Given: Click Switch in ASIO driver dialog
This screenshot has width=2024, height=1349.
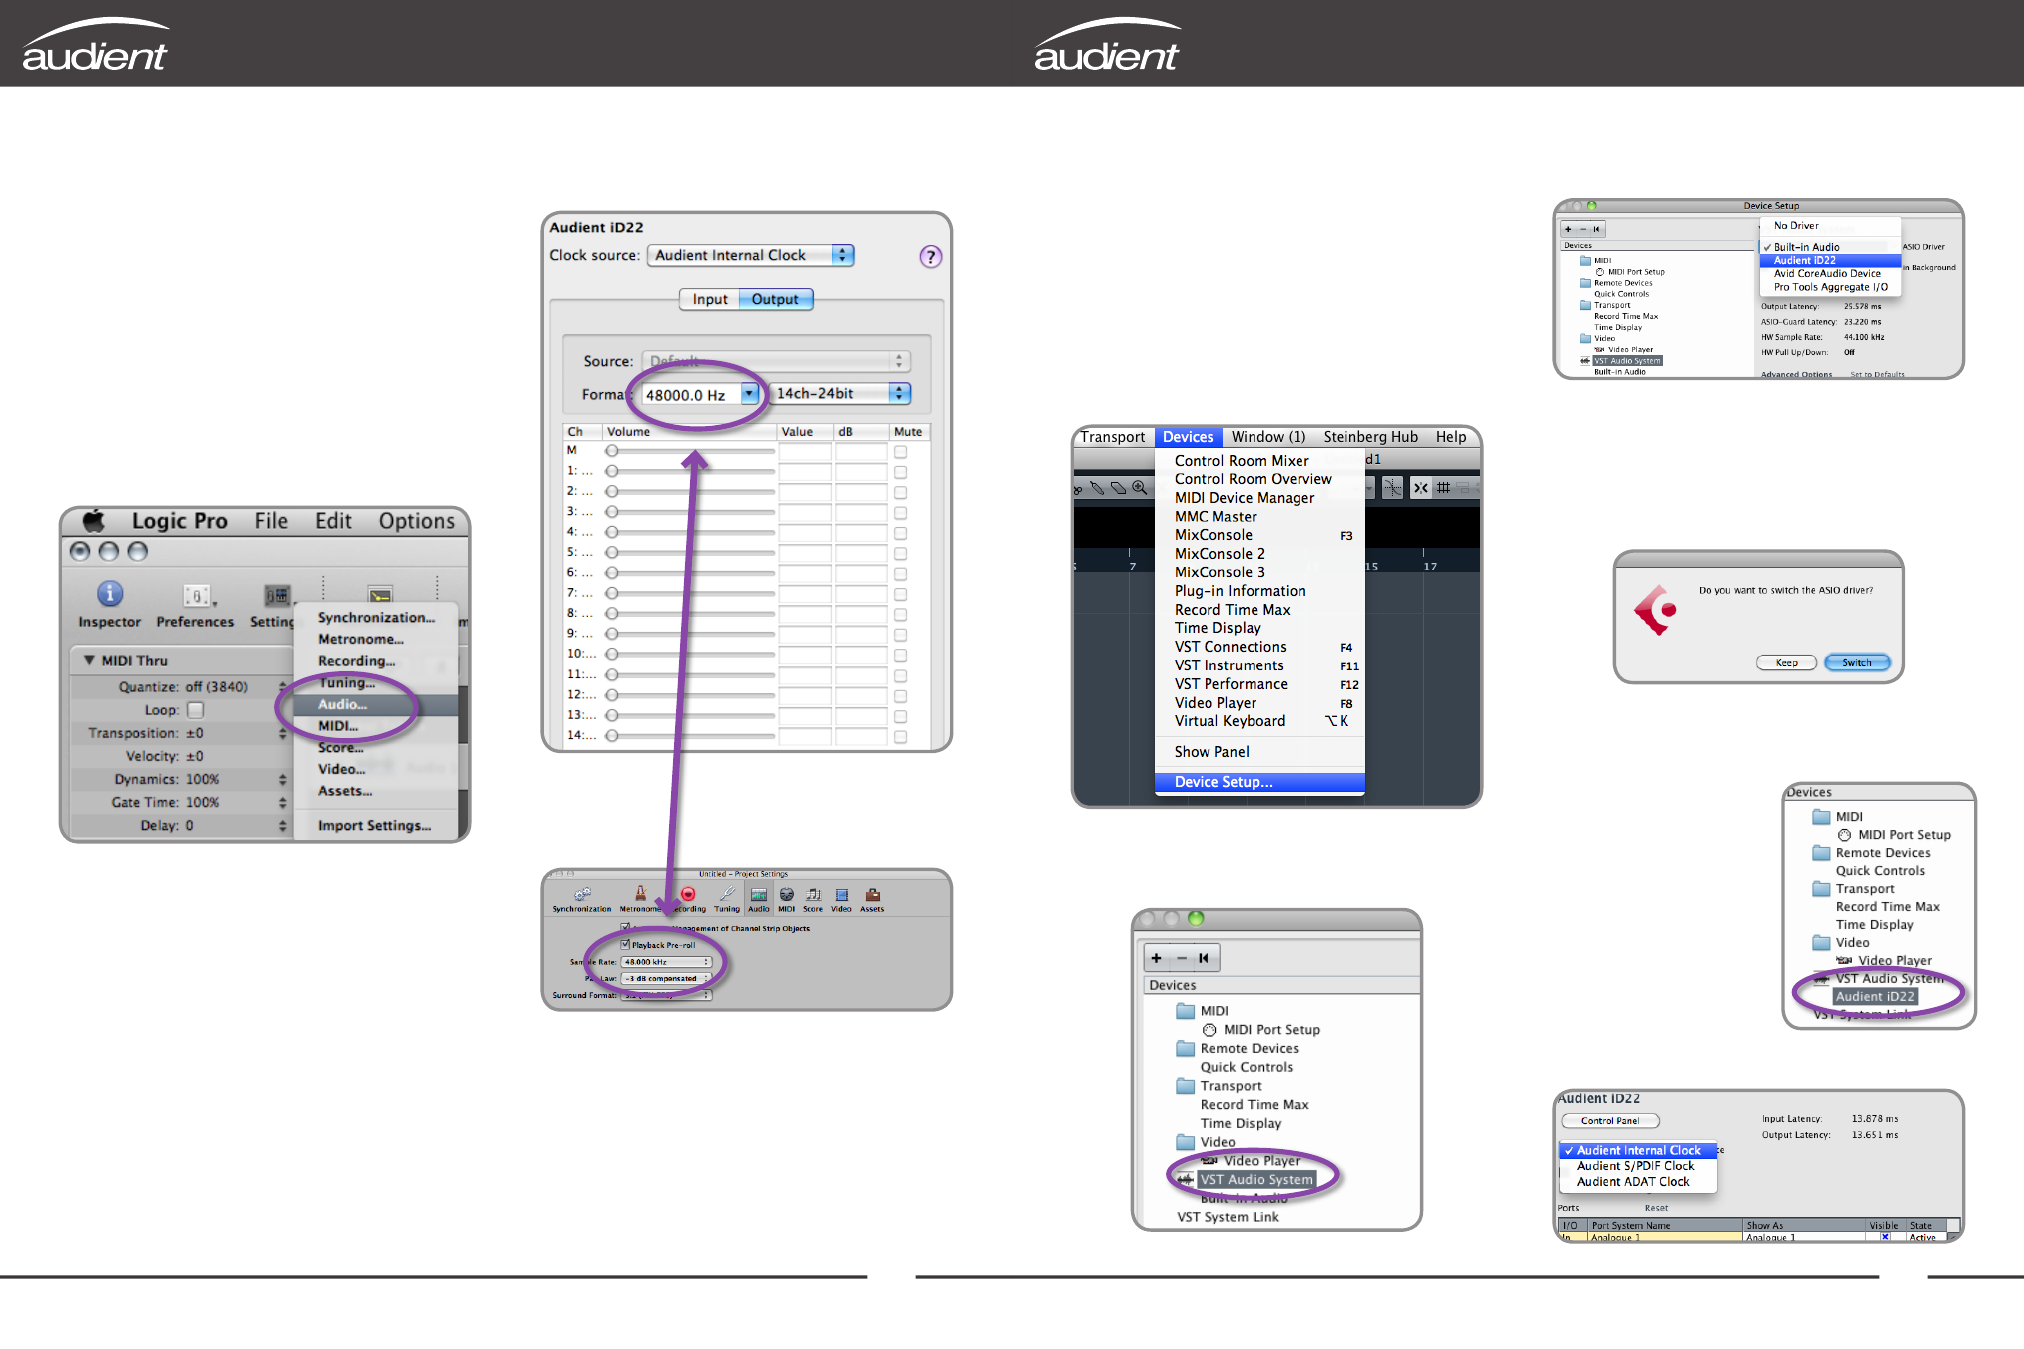Looking at the screenshot, I should point(1857,662).
